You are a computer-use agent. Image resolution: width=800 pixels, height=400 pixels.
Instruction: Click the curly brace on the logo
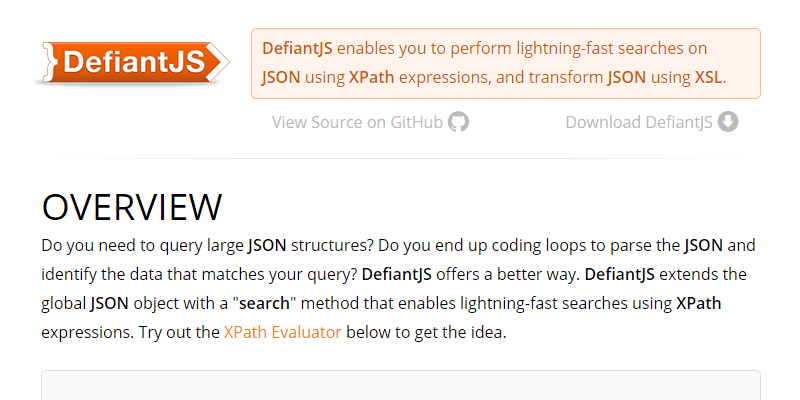pyautogui.click(x=47, y=62)
